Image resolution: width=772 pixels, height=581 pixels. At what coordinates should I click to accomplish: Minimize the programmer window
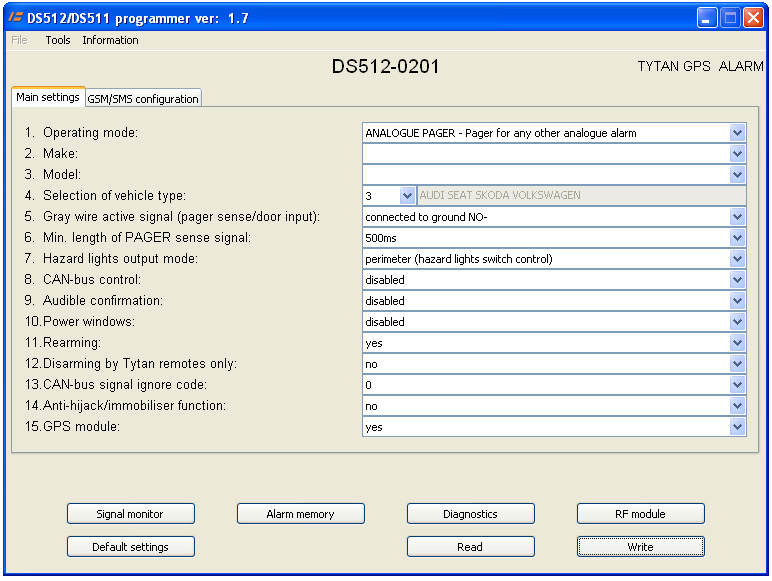pos(707,18)
